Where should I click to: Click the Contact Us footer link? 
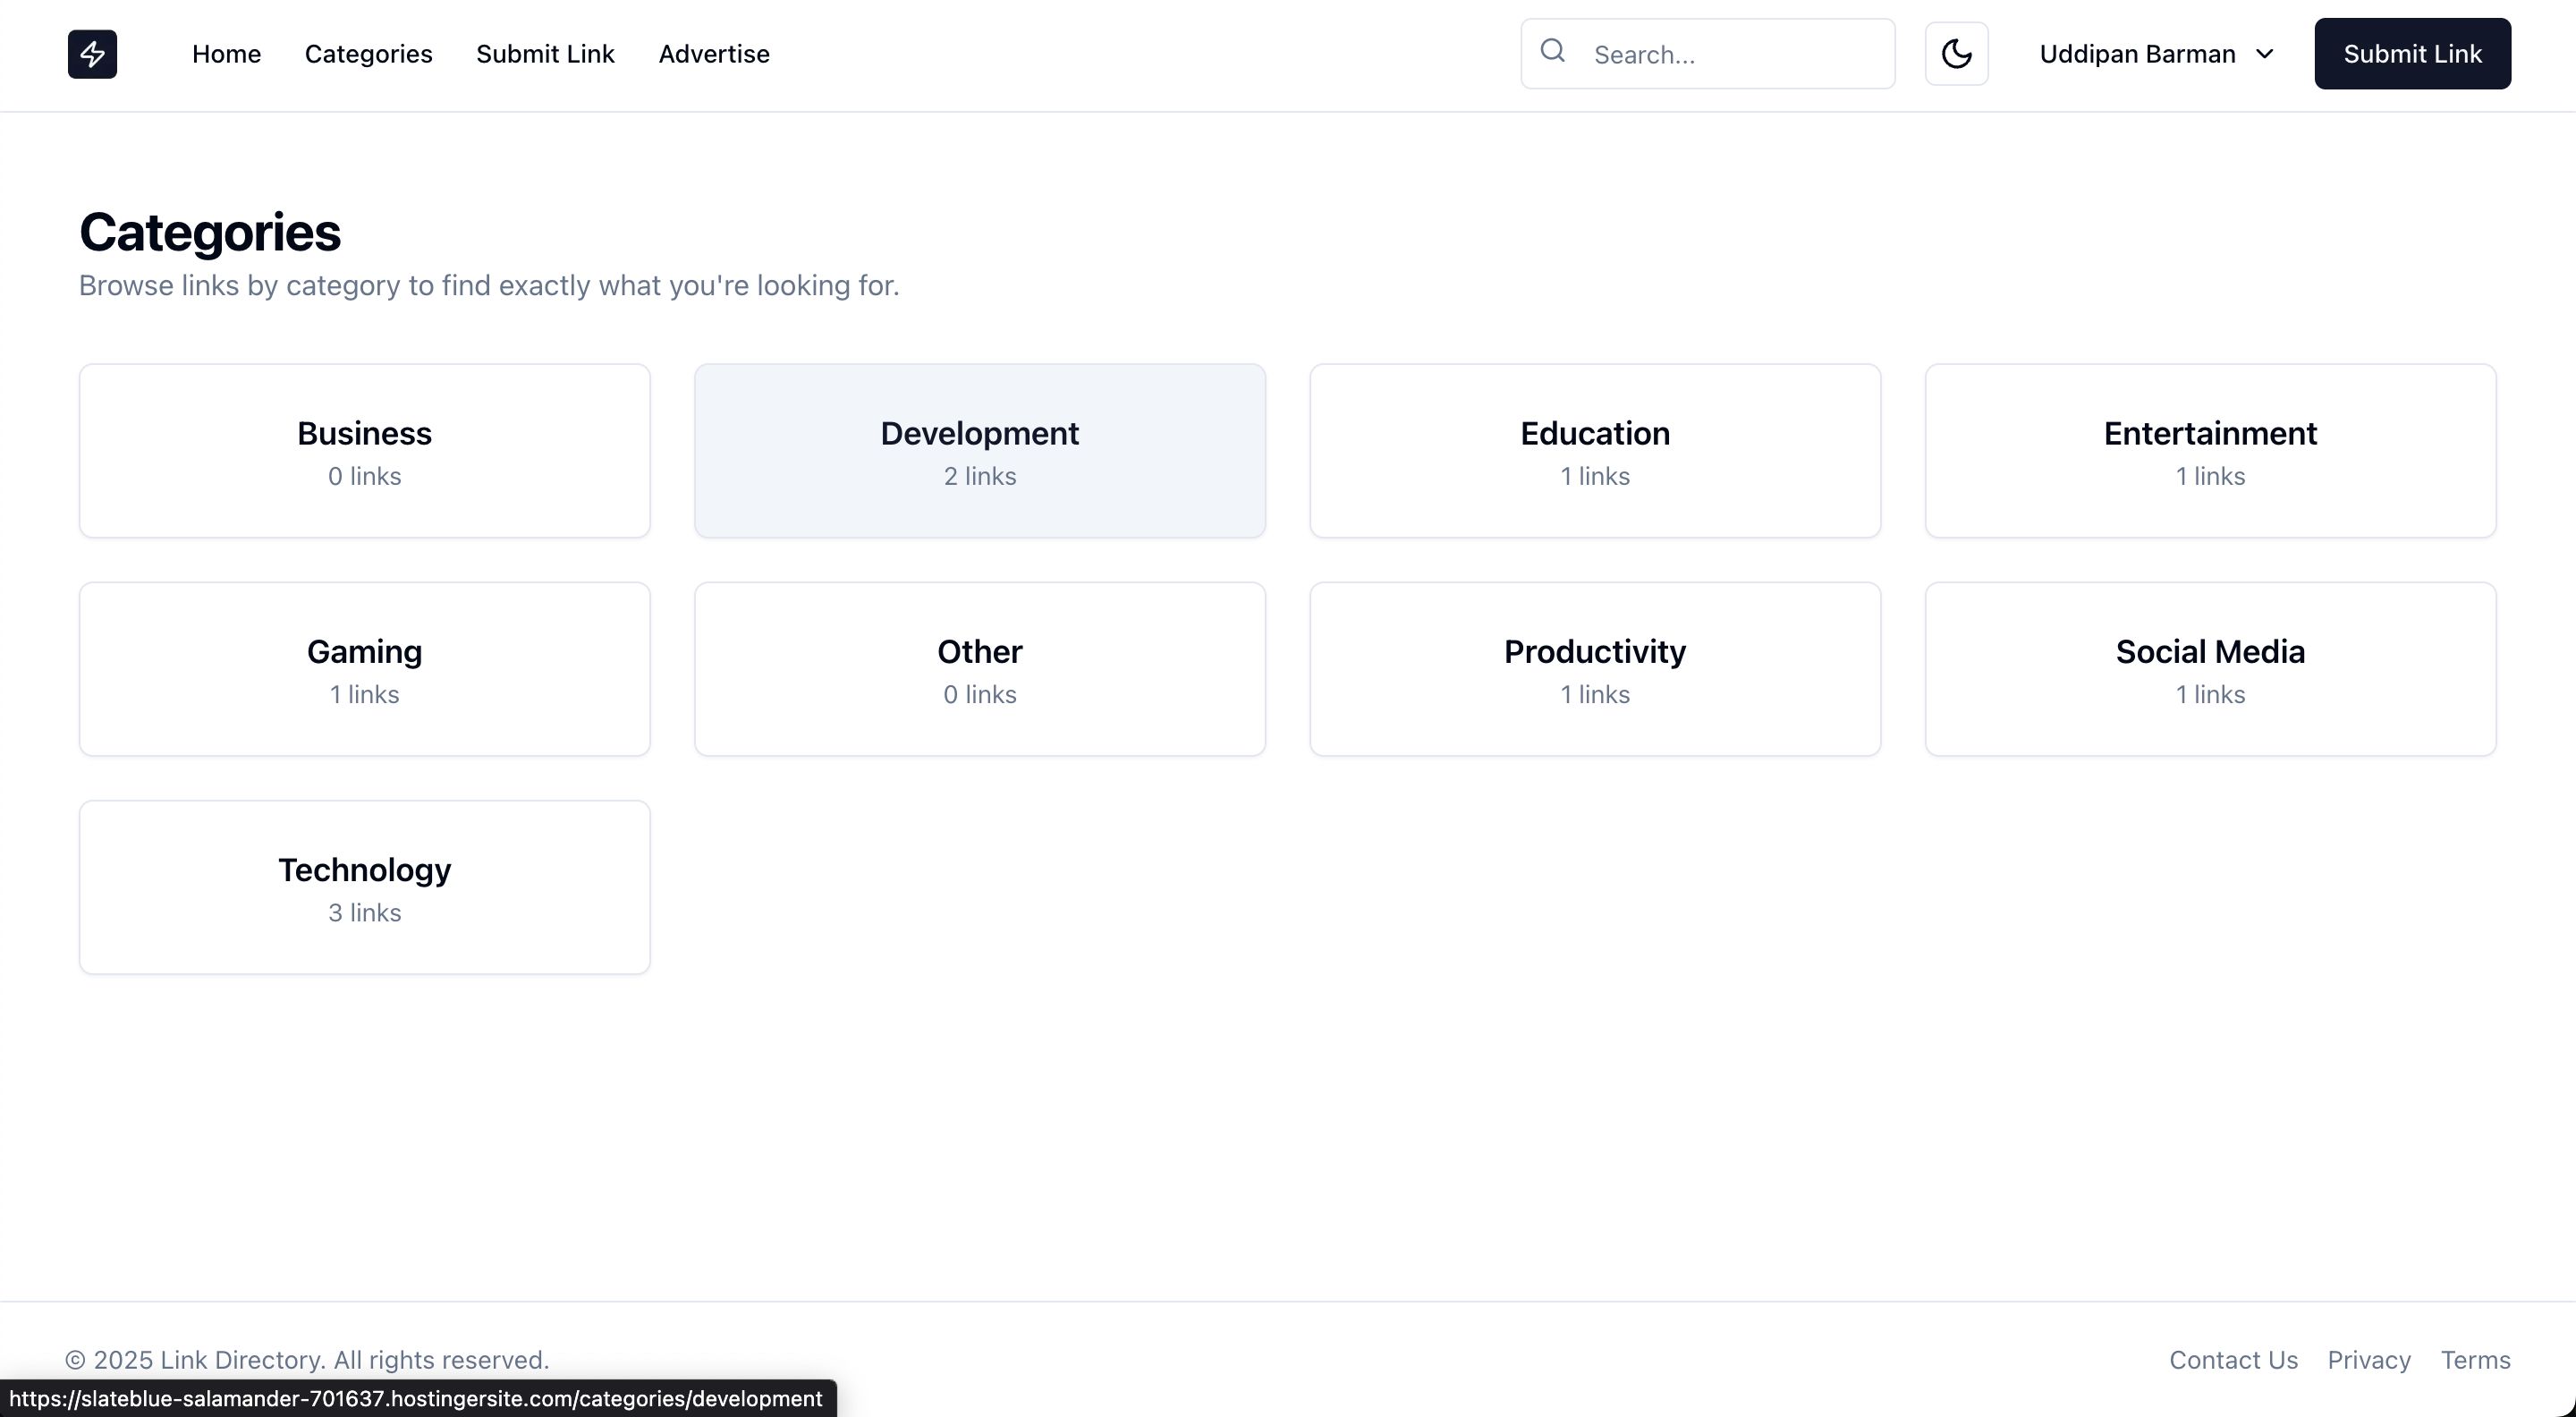2232,1360
